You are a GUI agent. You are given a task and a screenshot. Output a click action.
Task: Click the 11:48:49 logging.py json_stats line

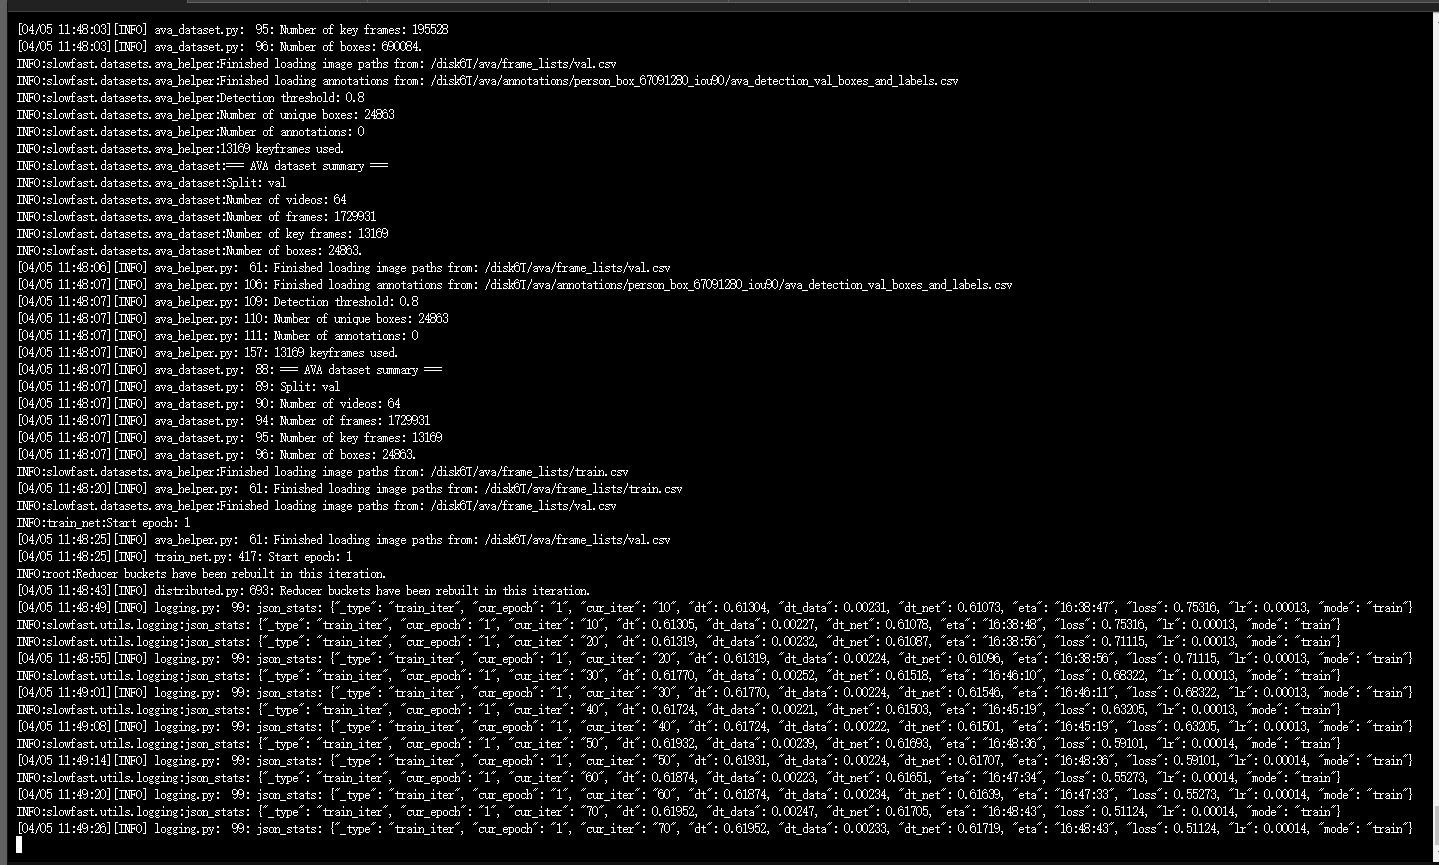coord(715,608)
